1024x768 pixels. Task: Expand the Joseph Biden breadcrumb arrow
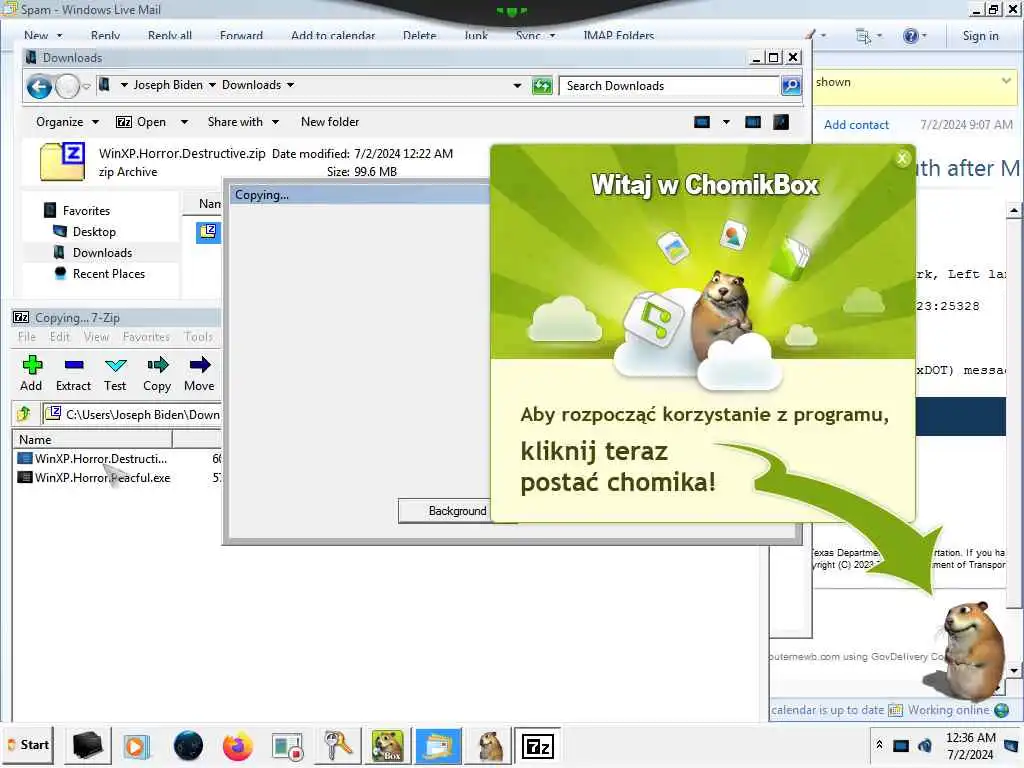(212, 86)
